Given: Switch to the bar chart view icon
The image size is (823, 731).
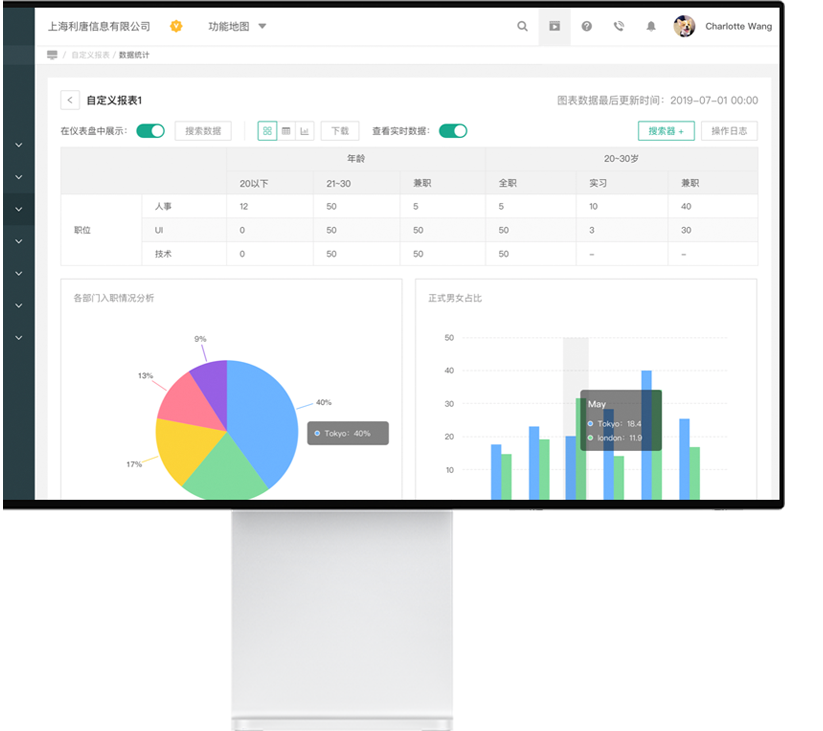Looking at the screenshot, I should click(305, 131).
